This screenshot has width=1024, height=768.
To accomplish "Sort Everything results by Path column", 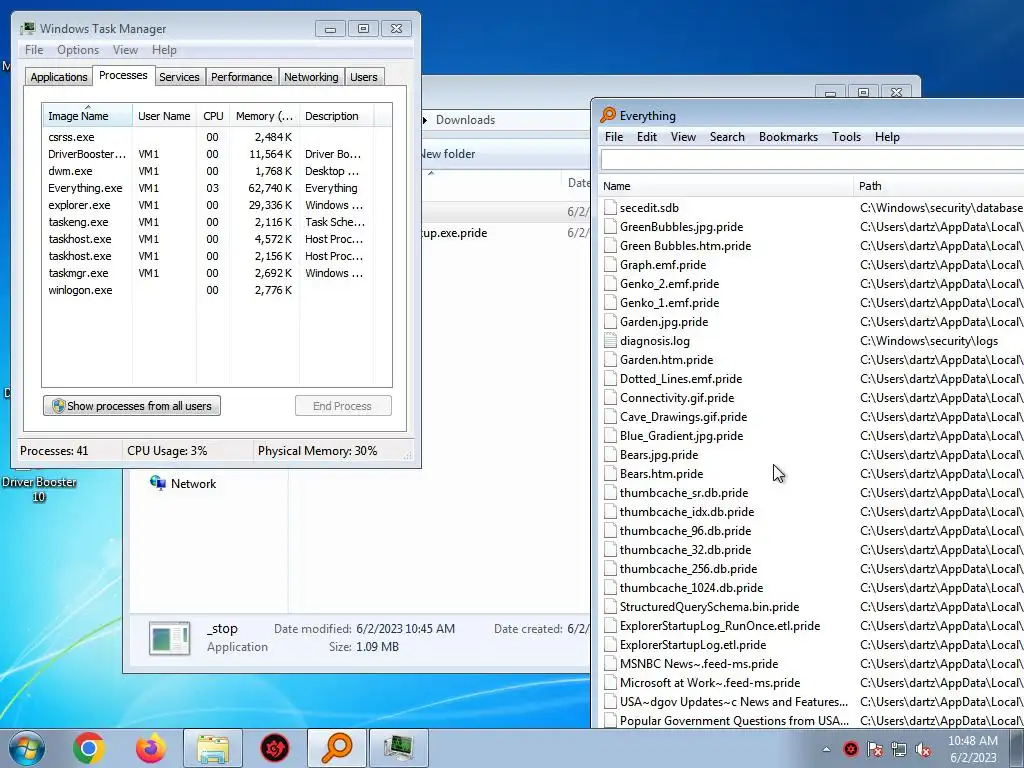I will click(x=938, y=186).
